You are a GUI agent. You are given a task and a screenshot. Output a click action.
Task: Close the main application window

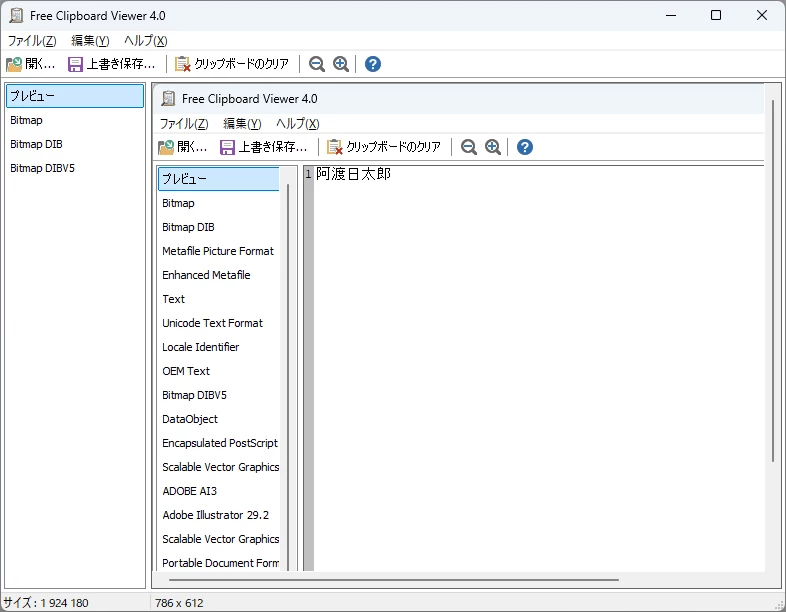[x=761, y=16]
